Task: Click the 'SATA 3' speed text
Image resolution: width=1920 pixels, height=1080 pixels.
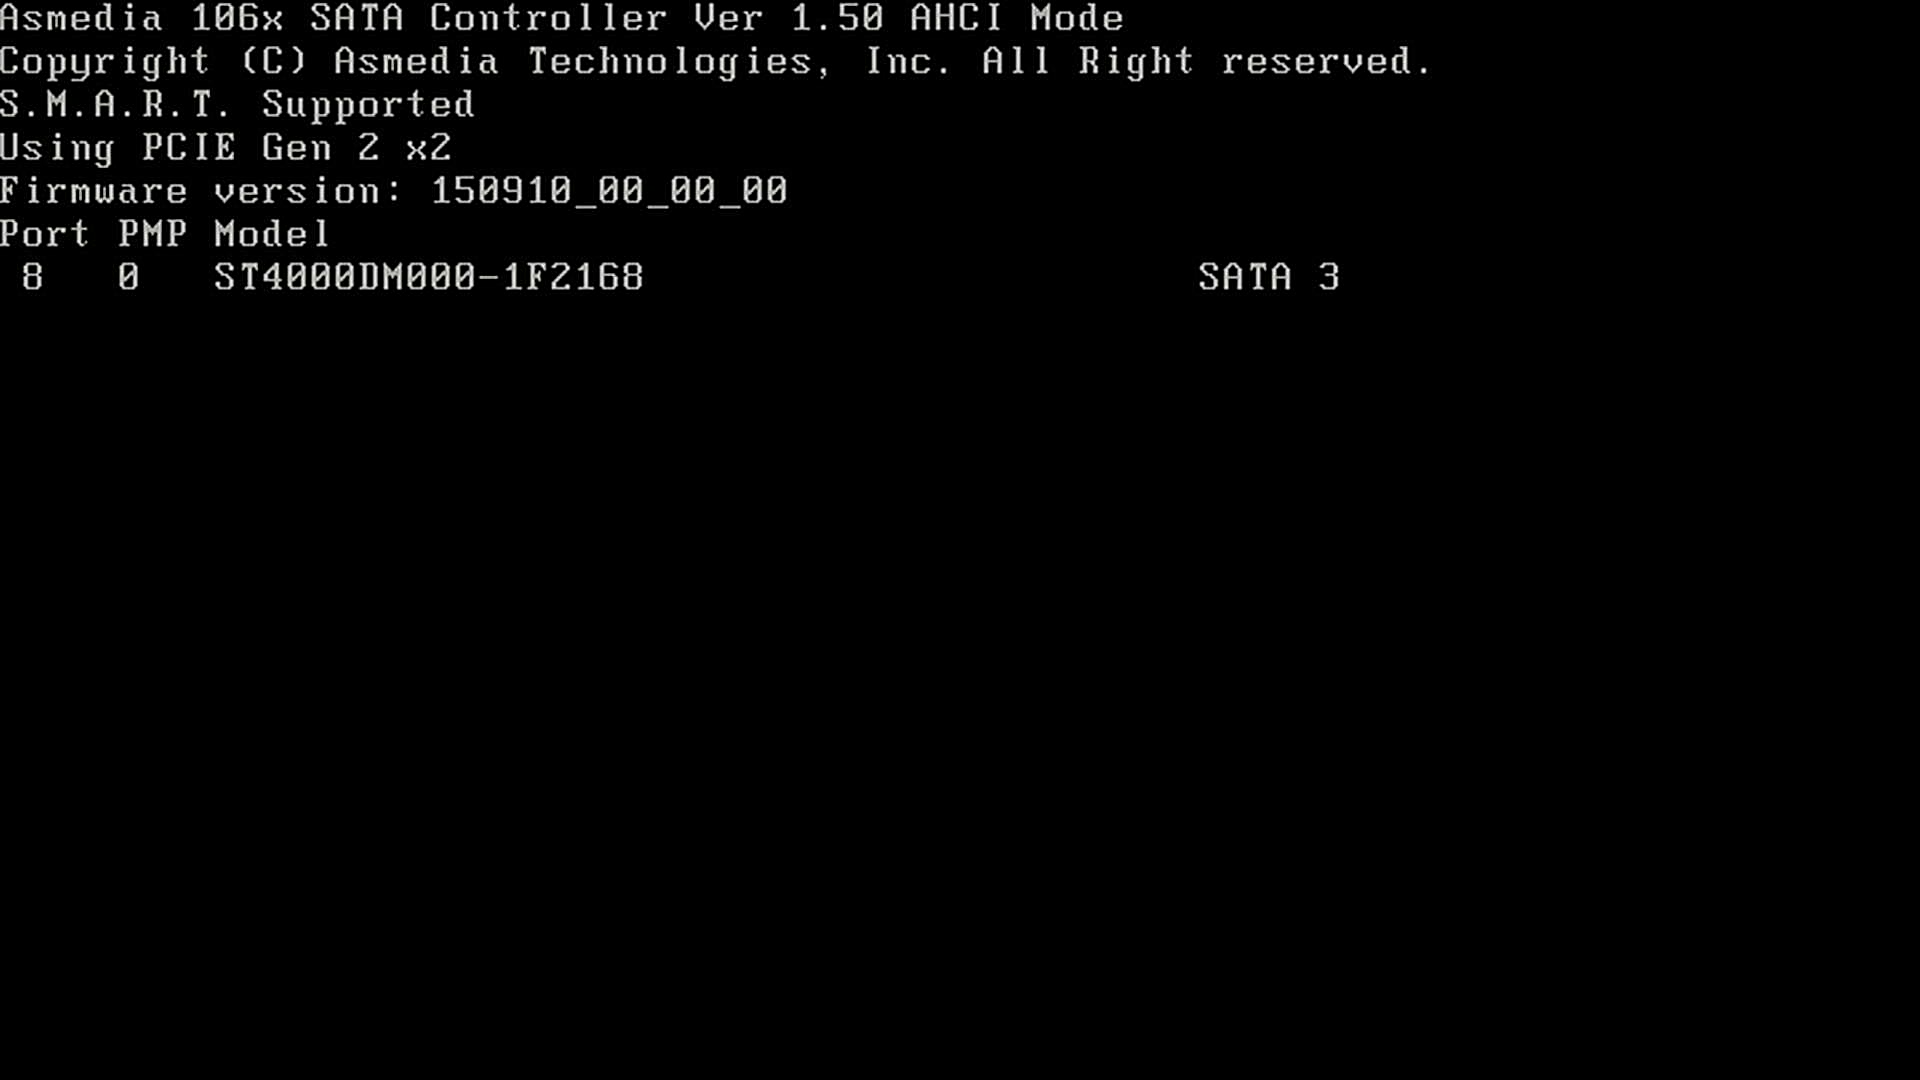Action: click(1269, 277)
